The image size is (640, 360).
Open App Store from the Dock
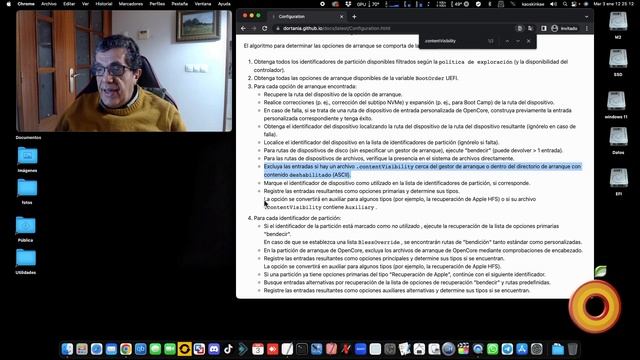click(x=522, y=349)
